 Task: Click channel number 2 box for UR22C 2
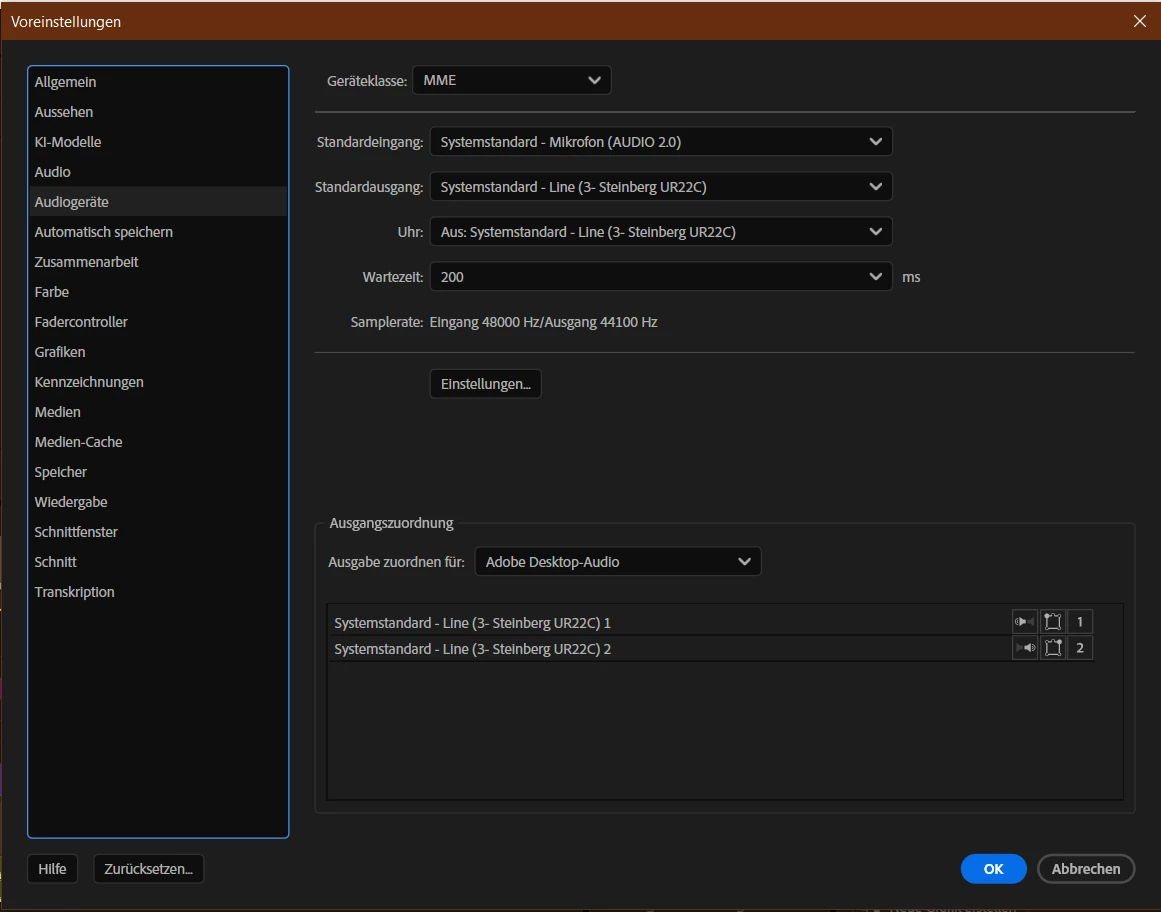1080,648
